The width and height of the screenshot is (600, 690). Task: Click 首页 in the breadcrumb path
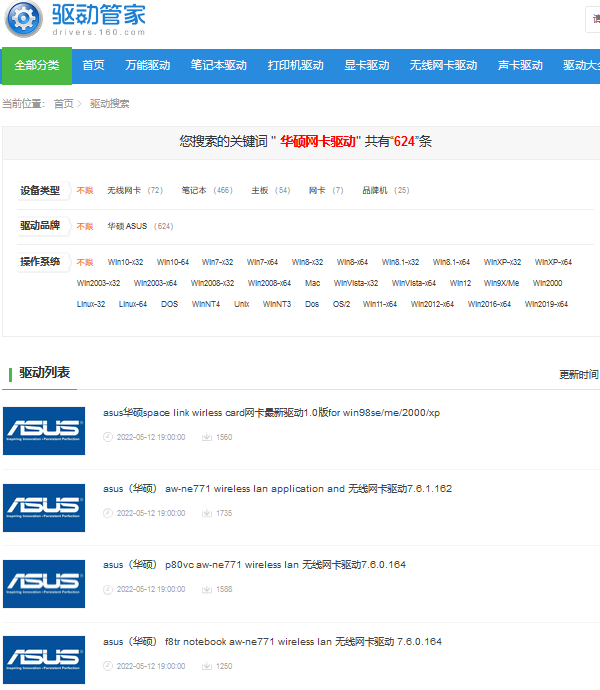click(x=63, y=103)
